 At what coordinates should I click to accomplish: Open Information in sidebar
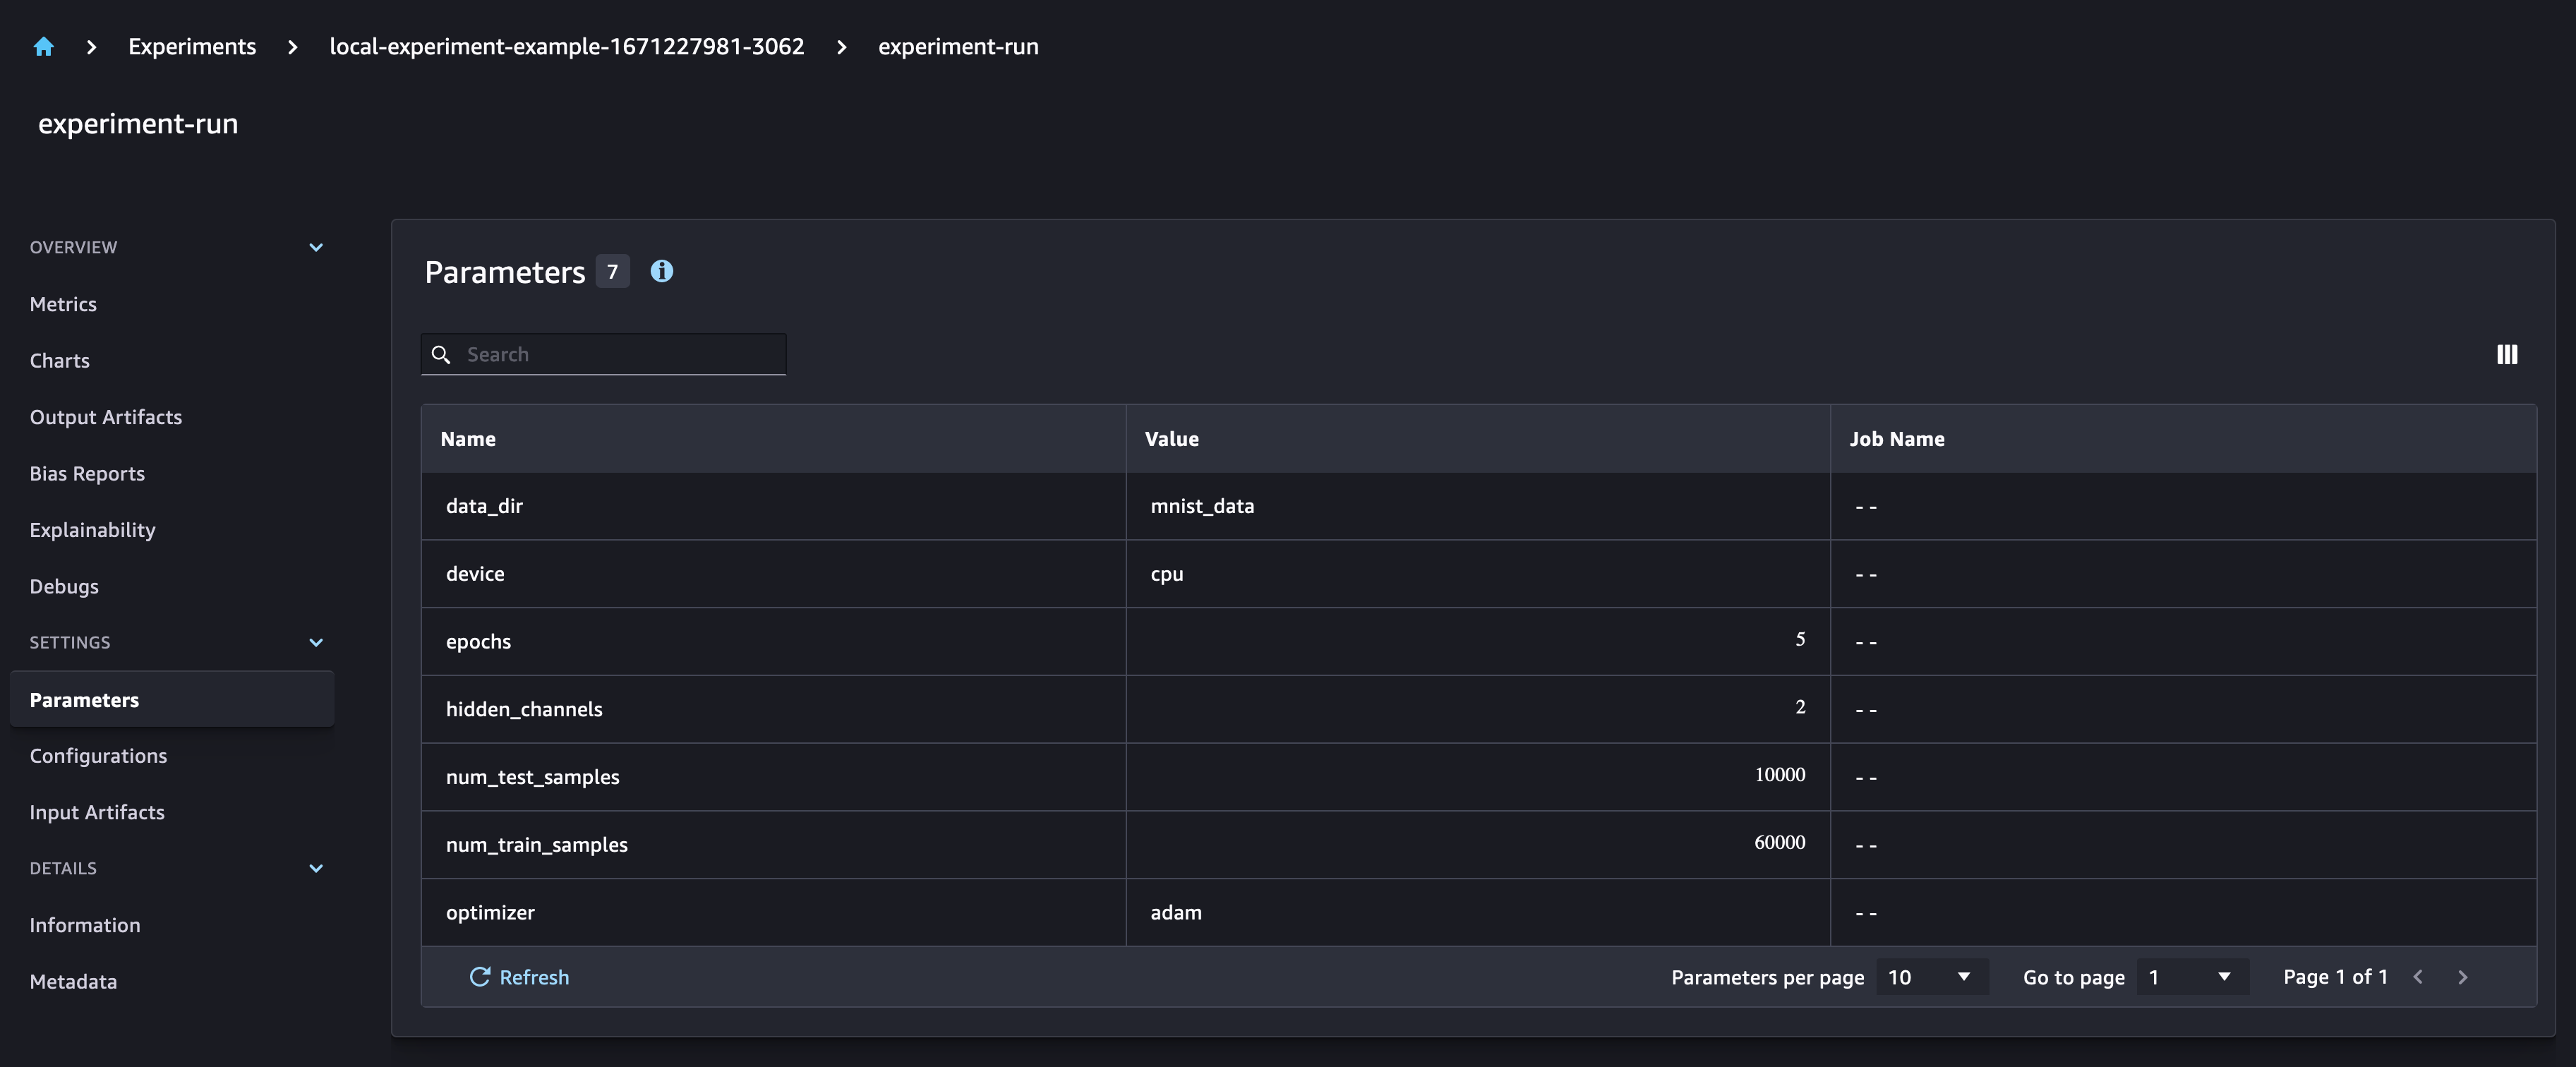[x=85, y=925]
